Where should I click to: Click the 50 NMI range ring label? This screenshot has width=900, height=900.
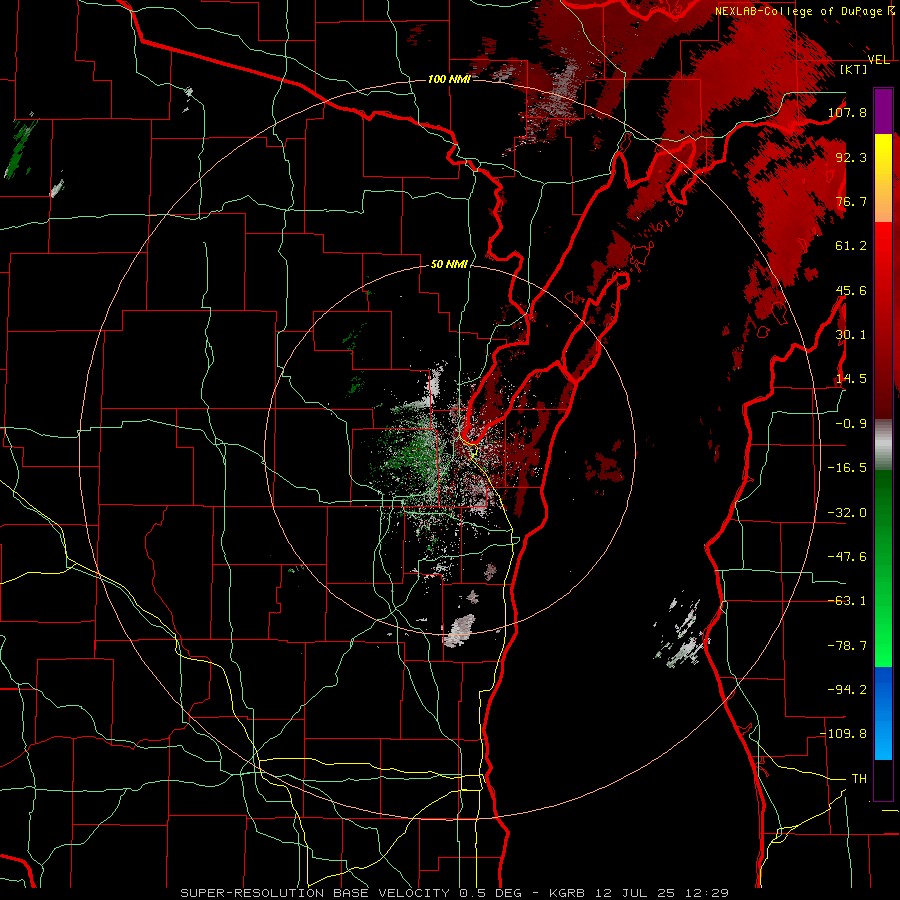(449, 265)
